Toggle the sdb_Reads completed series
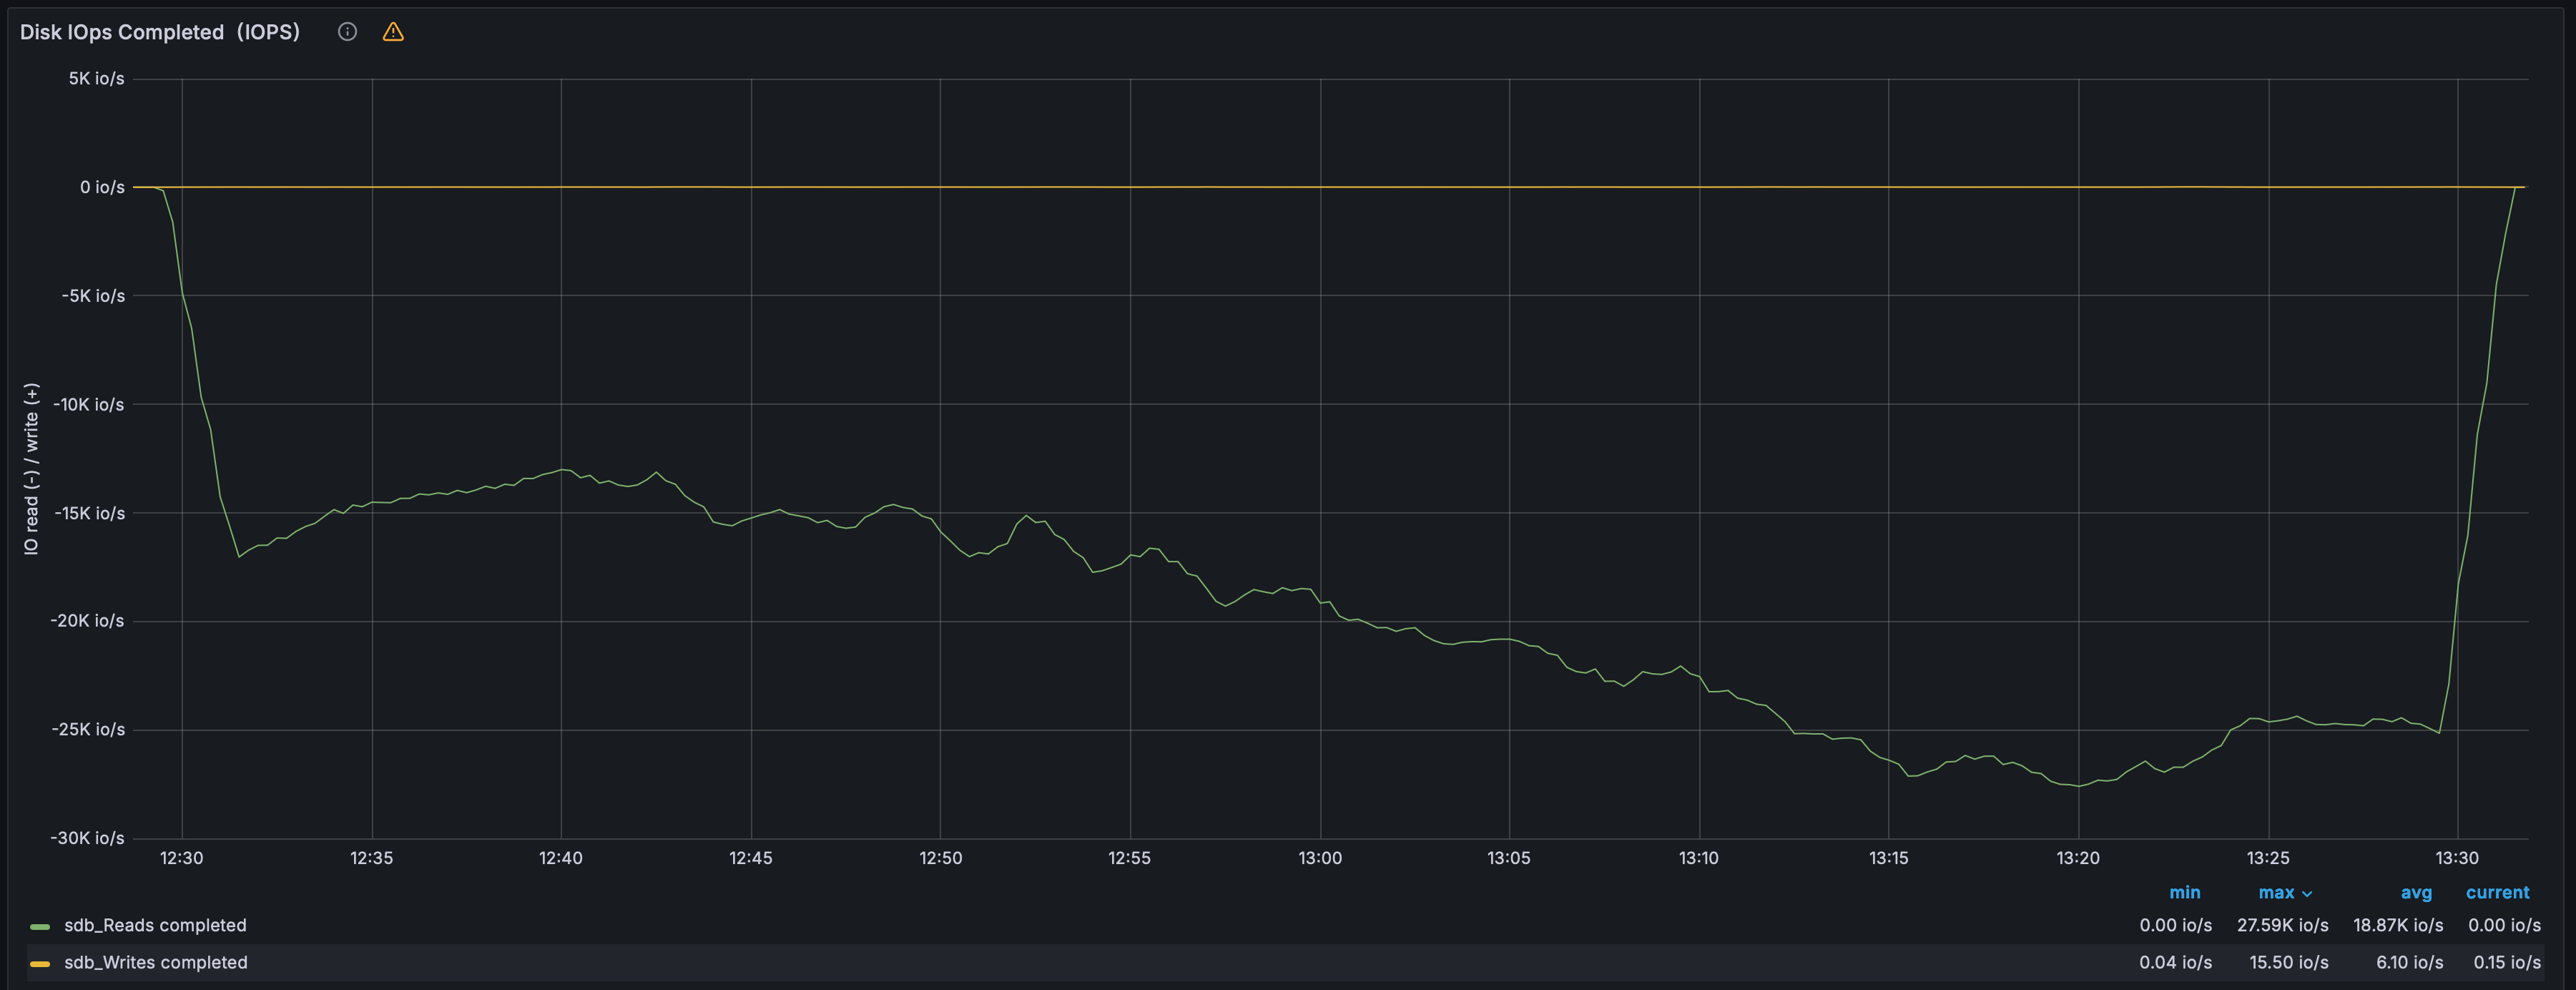The image size is (2576, 990). pos(155,925)
